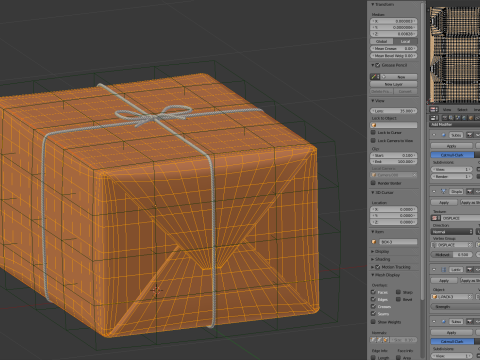
Task: Switch to the Render Layers properties tab icon
Action: (x=451, y=118)
